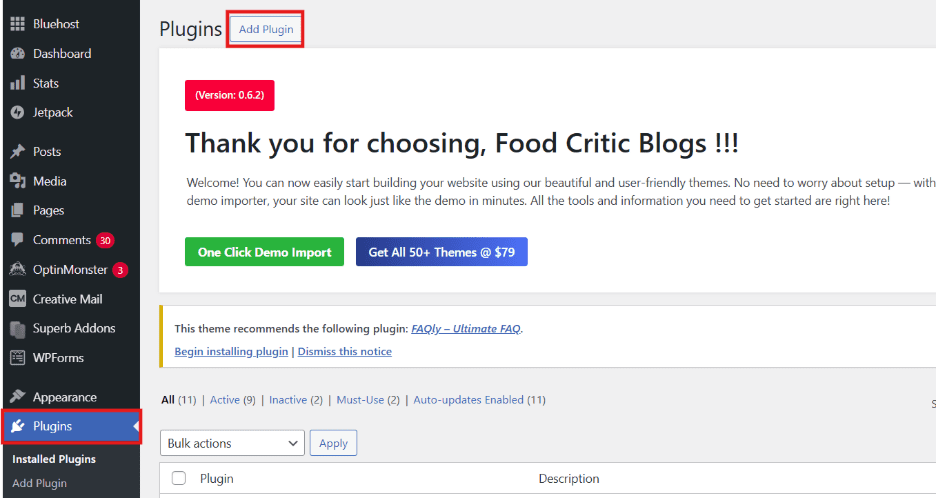Open Installed Plugins submenu item
This screenshot has height=498, width=936.
(x=54, y=459)
